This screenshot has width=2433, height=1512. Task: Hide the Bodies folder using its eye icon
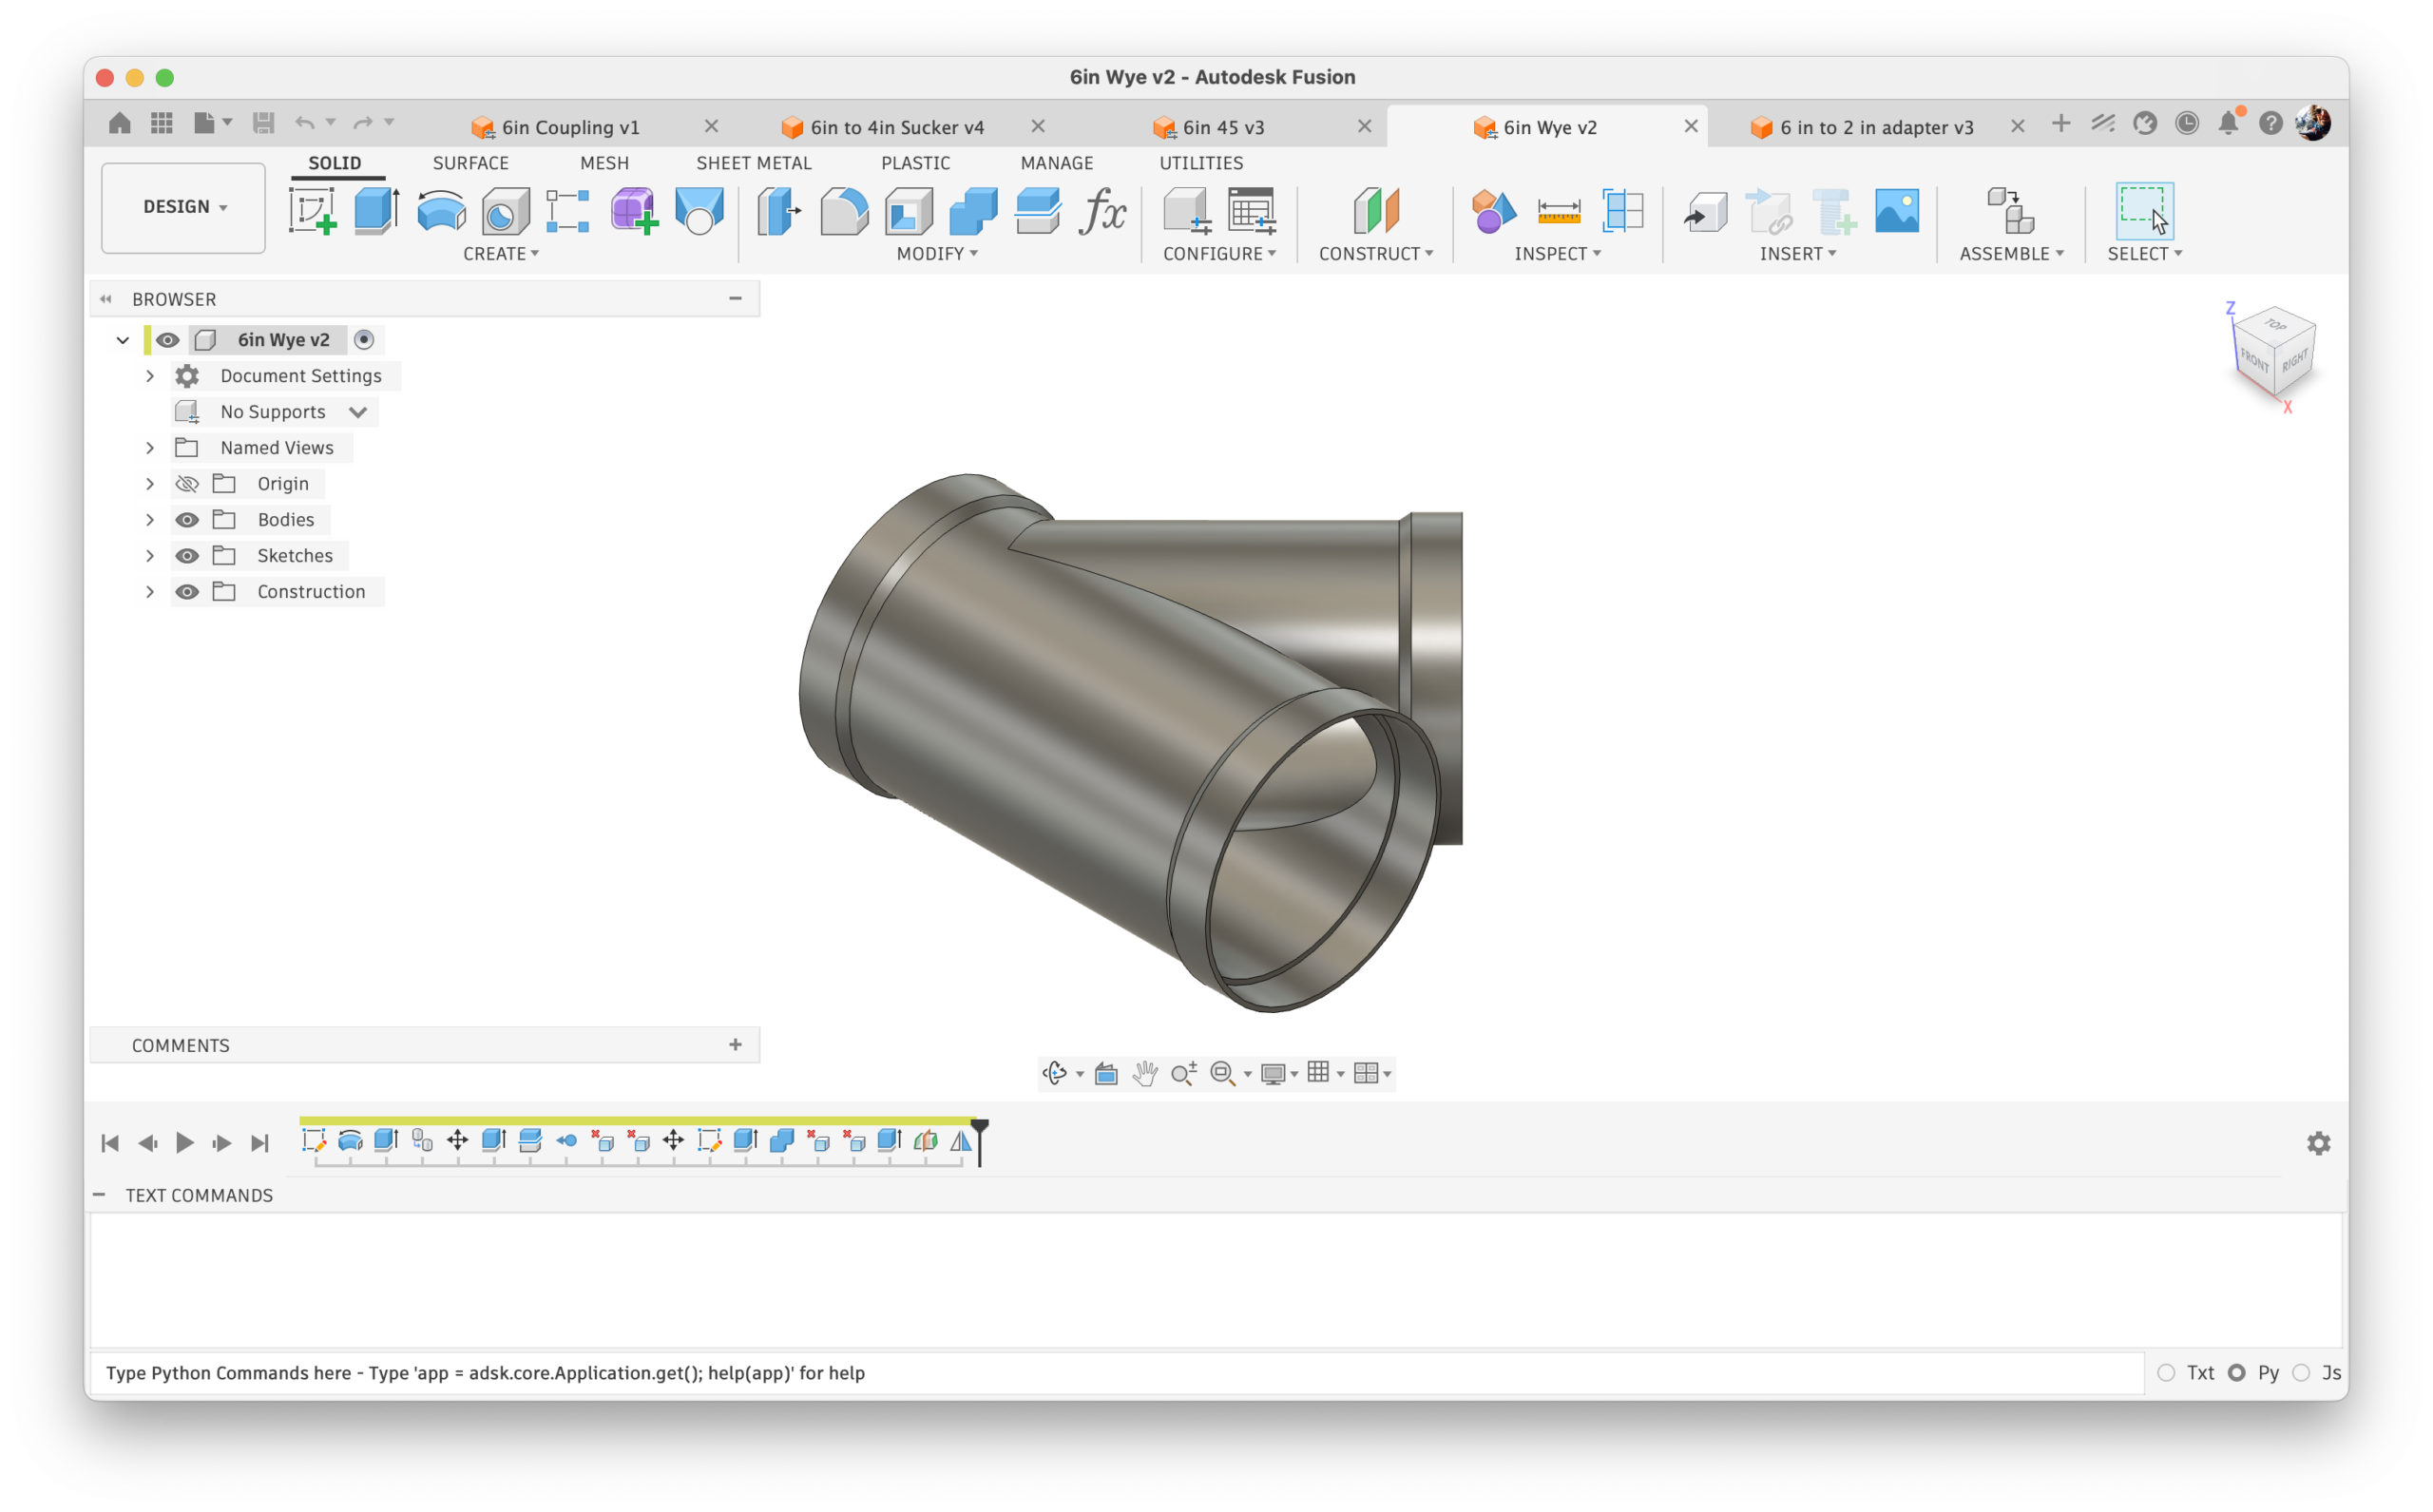pos(187,520)
